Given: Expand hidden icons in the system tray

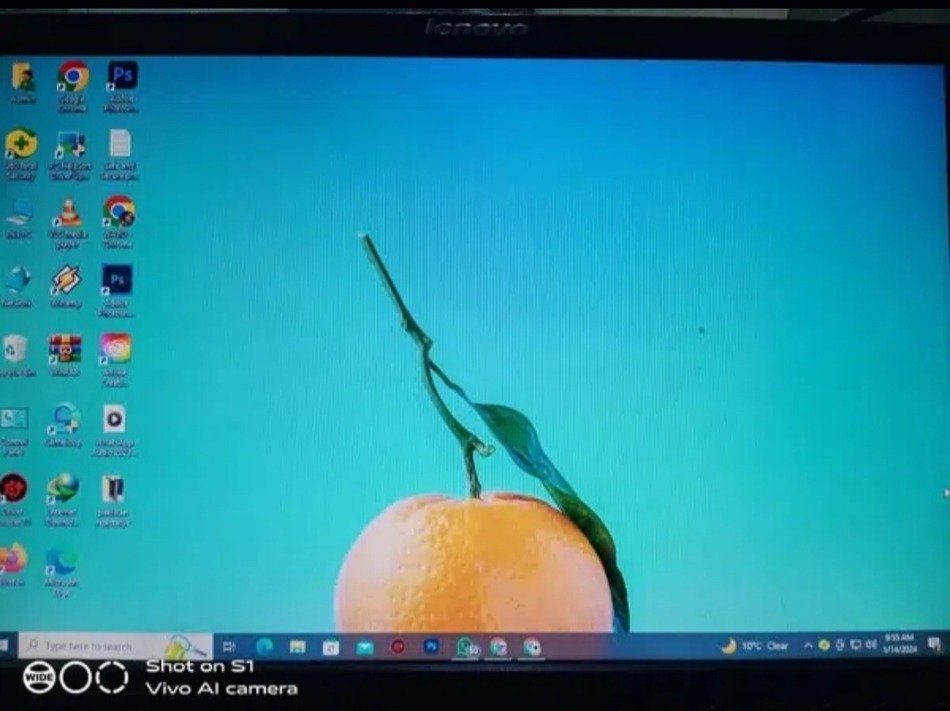Looking at the screenshot, I should [807, 647].
